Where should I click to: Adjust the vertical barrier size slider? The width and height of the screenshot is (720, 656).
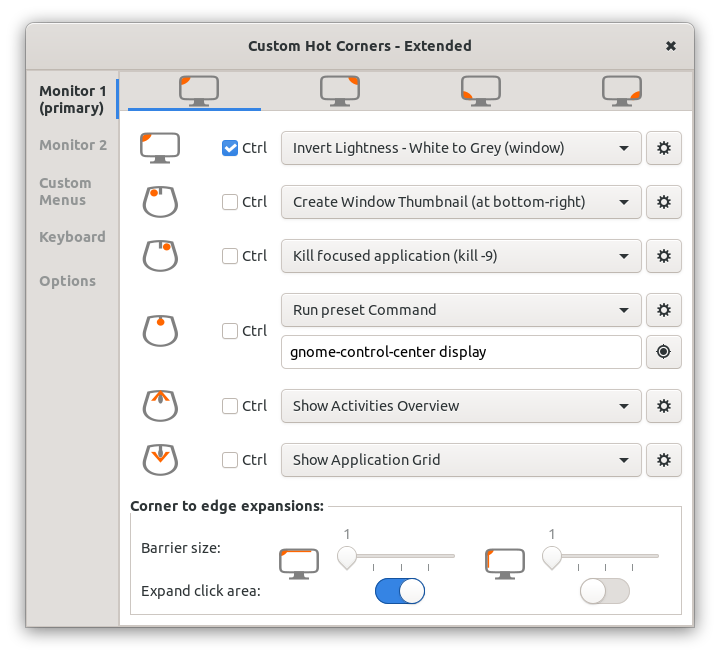(601, 556)
